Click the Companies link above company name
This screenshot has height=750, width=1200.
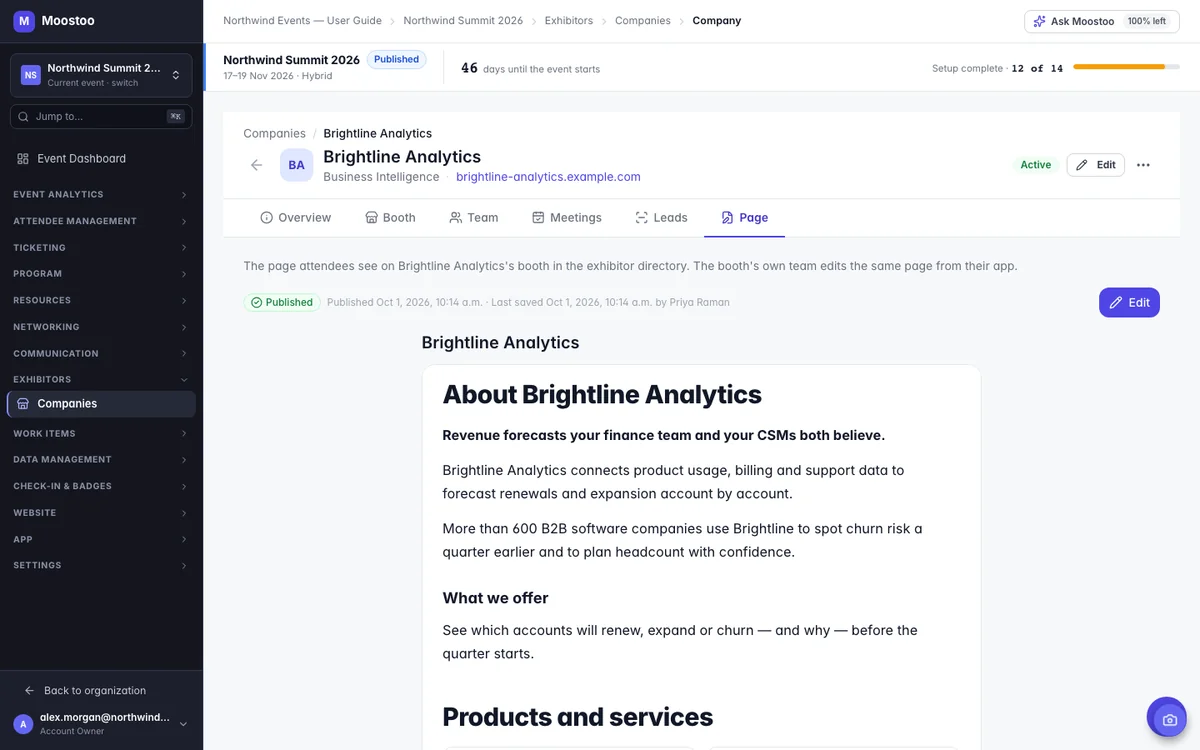[x=274, y=134]
